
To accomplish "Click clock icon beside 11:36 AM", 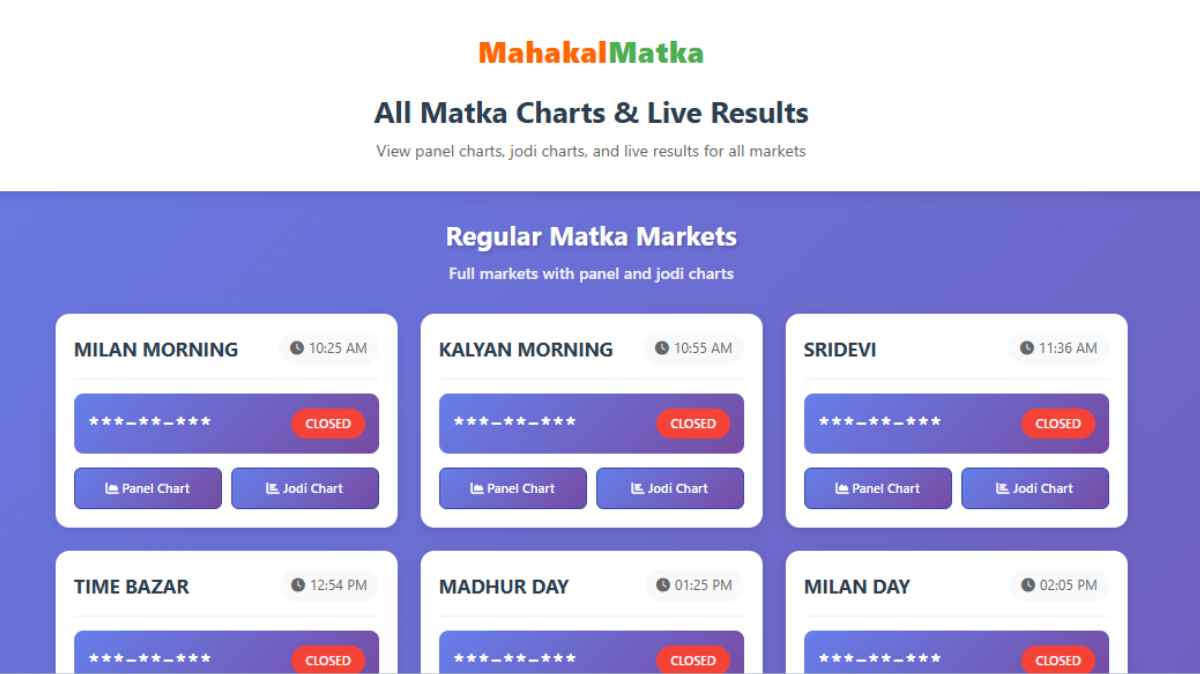I will pos(1027,348).
